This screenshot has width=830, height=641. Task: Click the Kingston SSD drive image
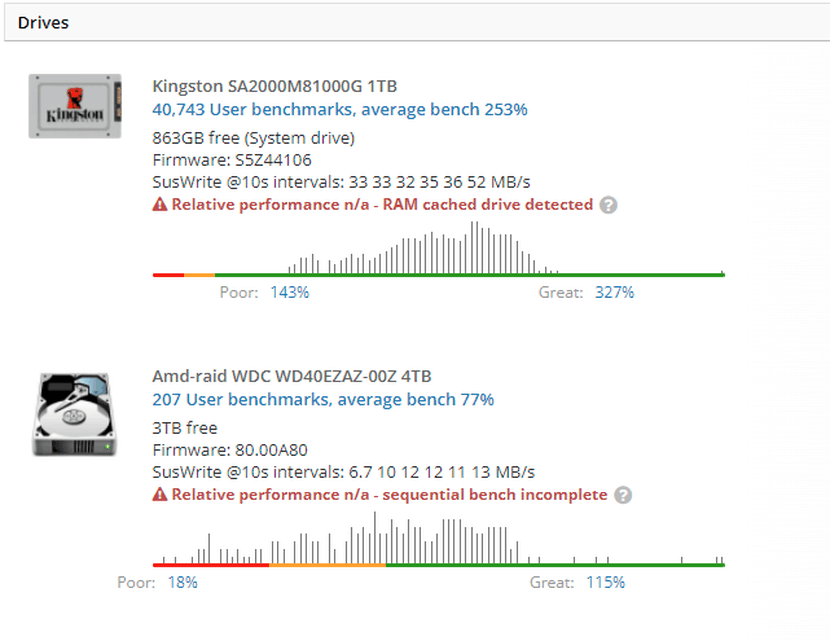pos(75,106)
